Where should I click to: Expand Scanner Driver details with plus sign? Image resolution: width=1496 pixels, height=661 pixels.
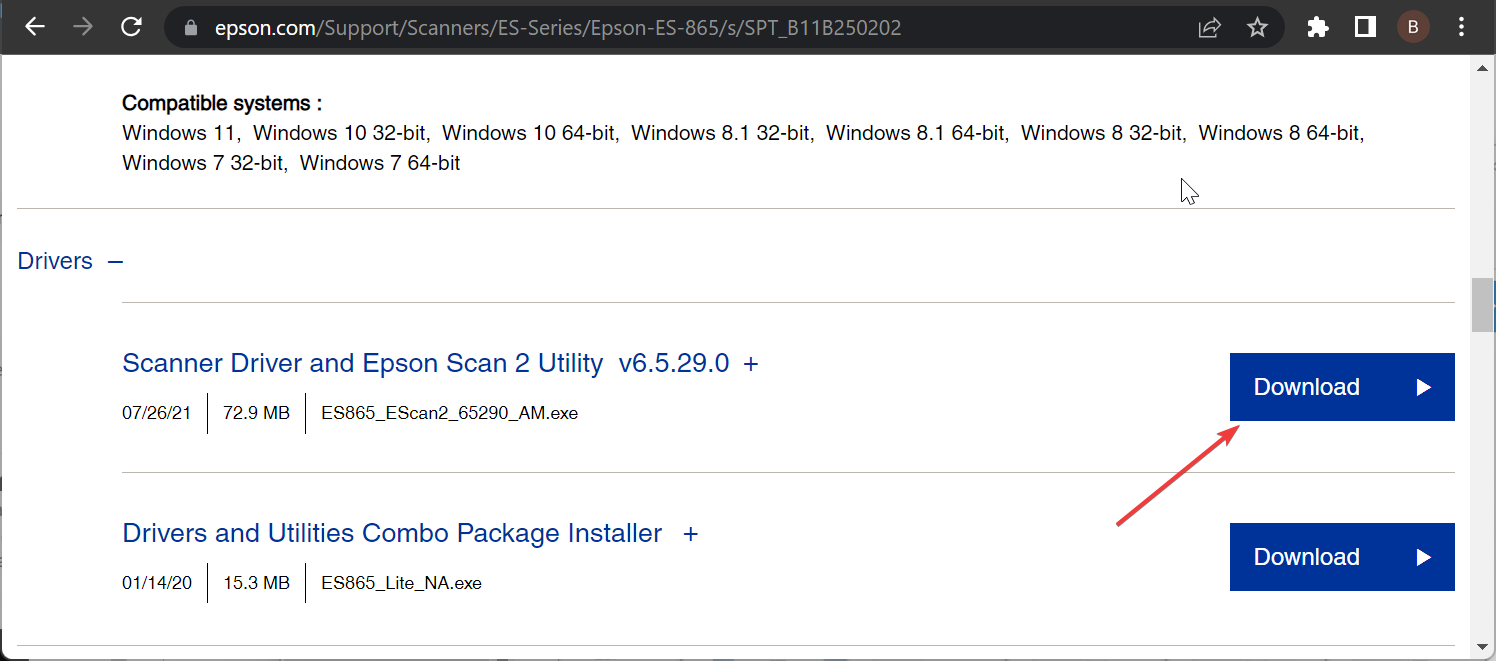(751, 364)
